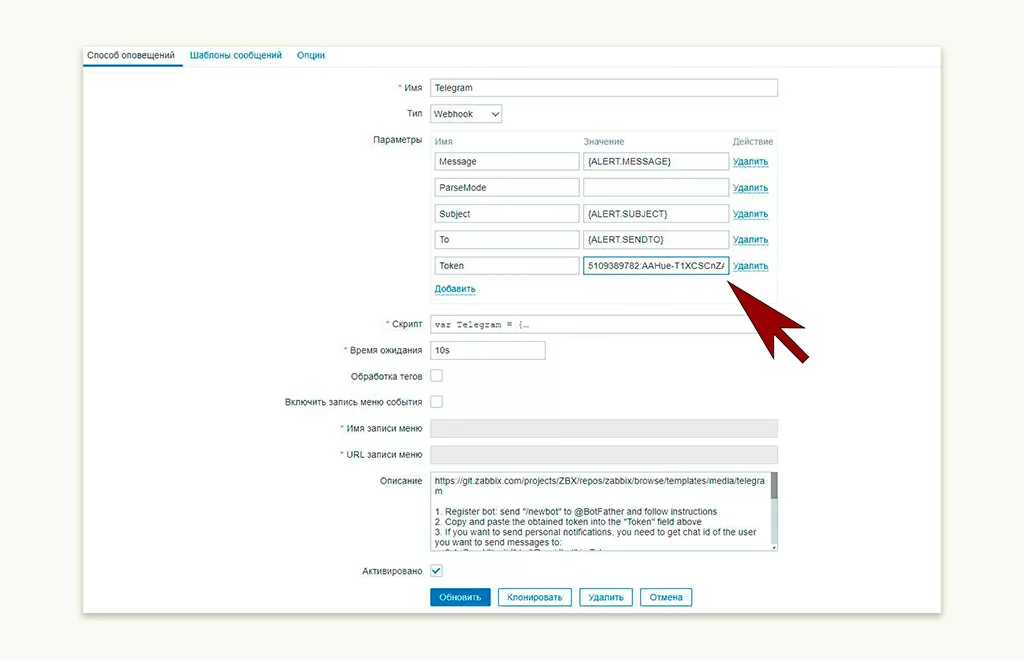Open the Скрипт field with var Telegram
Viewport: 1024px width, 660px height.
coord(590,324)
